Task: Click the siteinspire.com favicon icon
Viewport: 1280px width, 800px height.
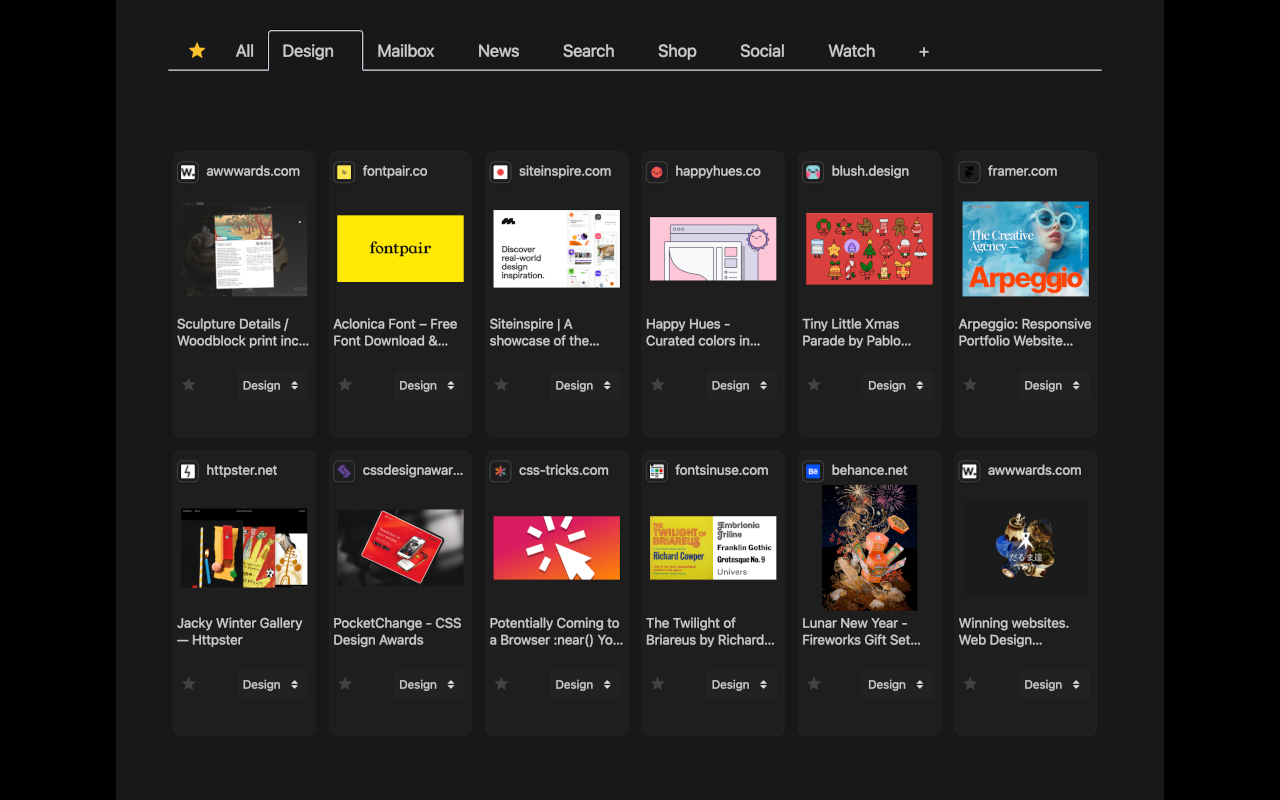Action: (x=501, y=172)
